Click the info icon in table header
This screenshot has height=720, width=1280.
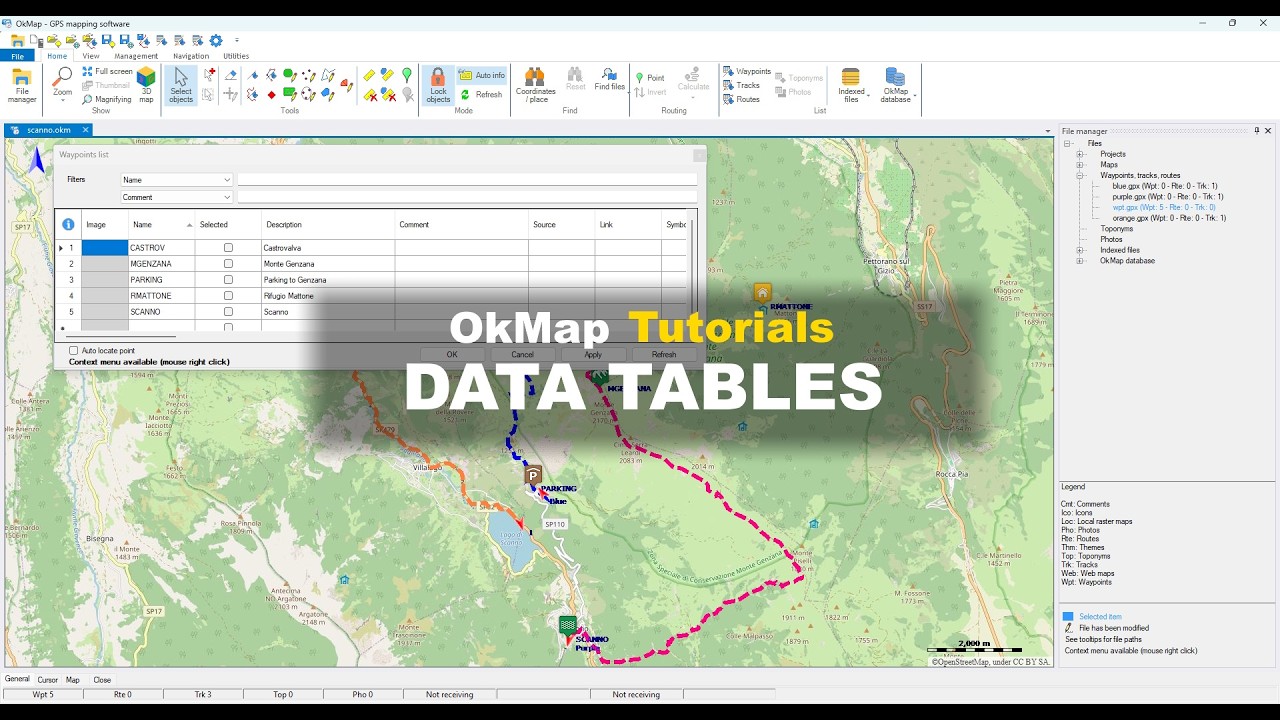68,225
